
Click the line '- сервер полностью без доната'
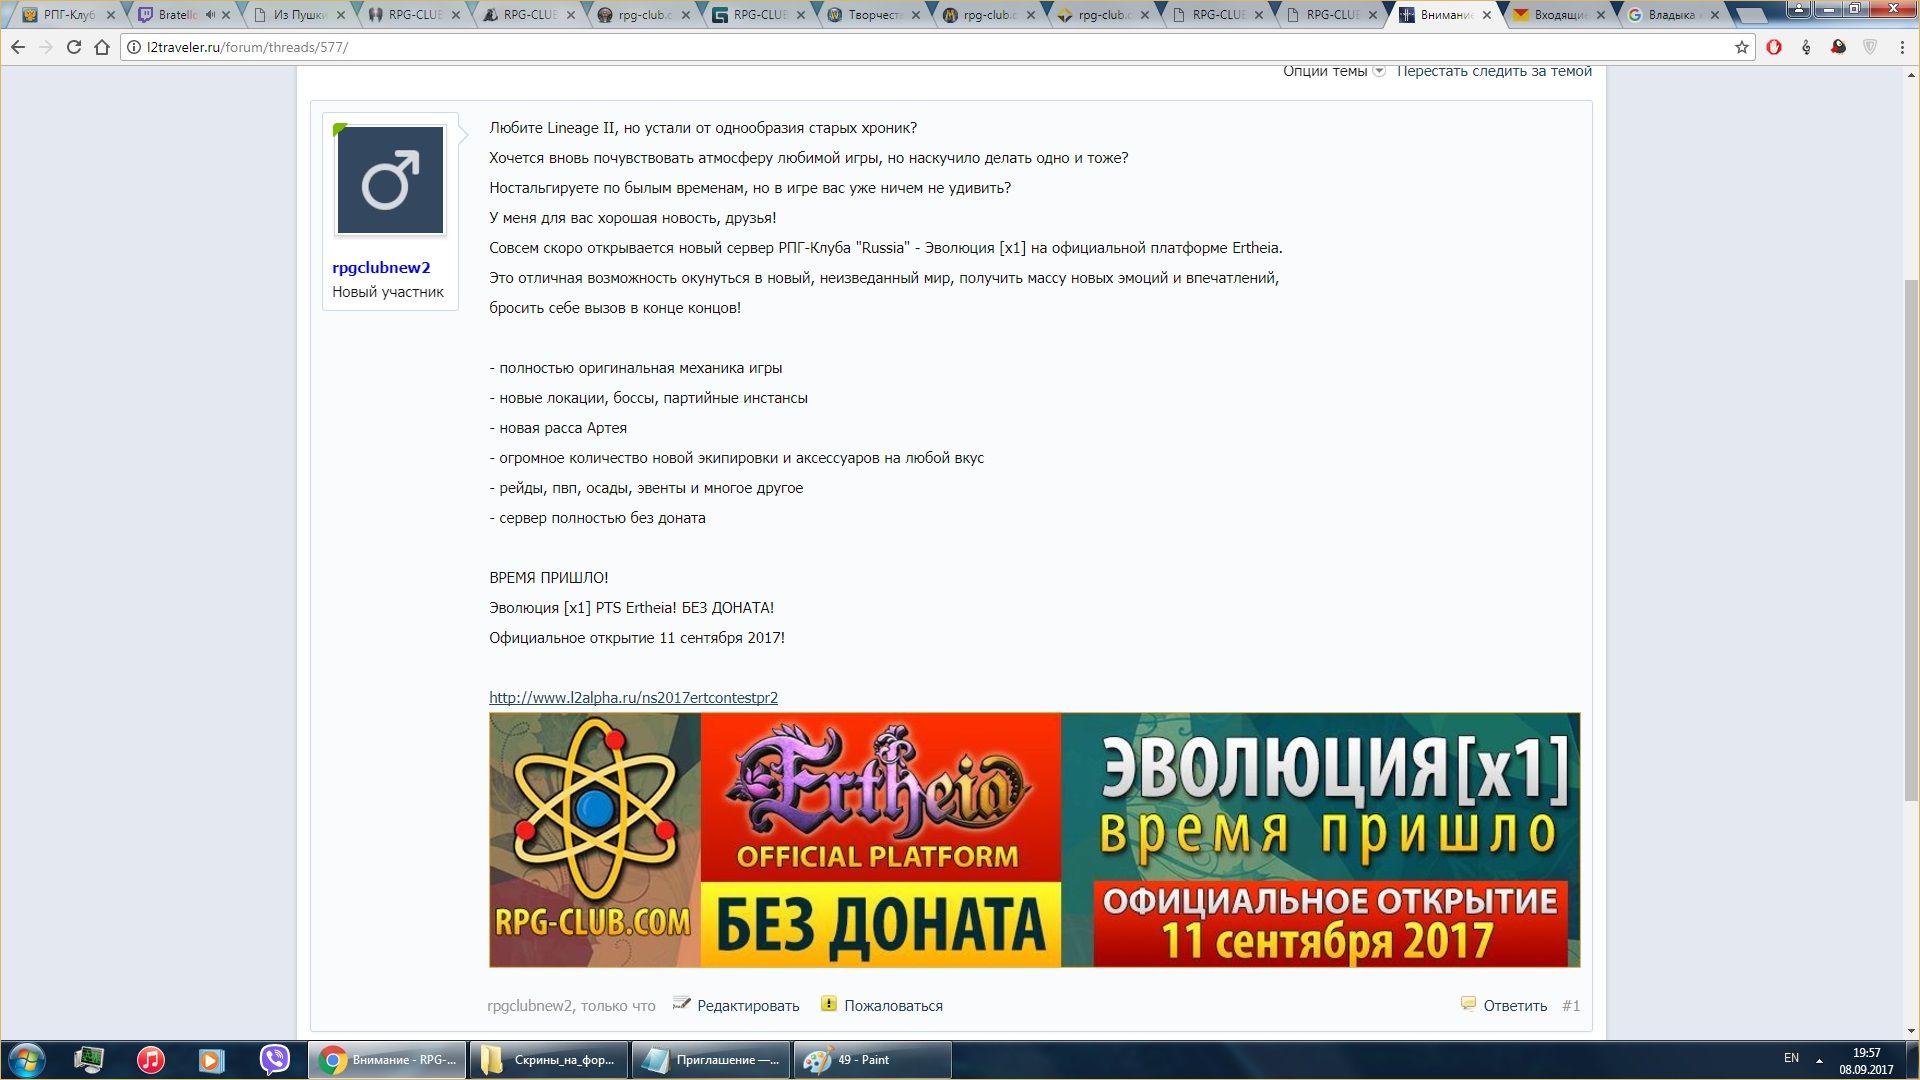[x=597, y=518]
